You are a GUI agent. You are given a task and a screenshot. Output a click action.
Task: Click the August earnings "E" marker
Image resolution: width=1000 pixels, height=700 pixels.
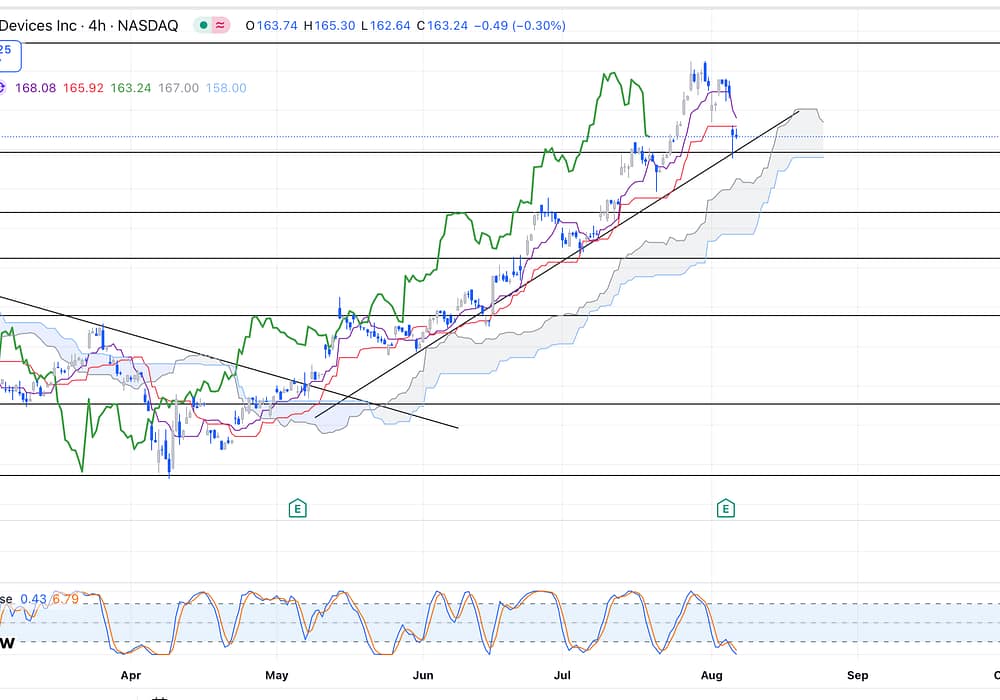click(726, 509)
